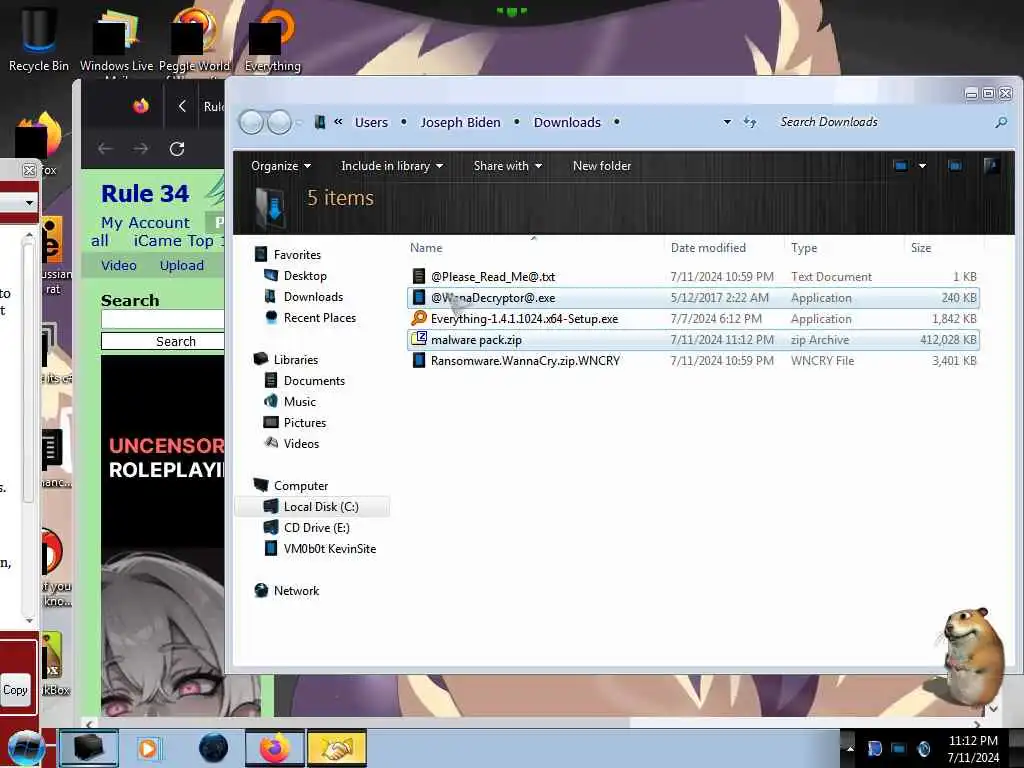Expand breadcrumb arrow after Downloads

pyautogui.click(x=616, y=122)
